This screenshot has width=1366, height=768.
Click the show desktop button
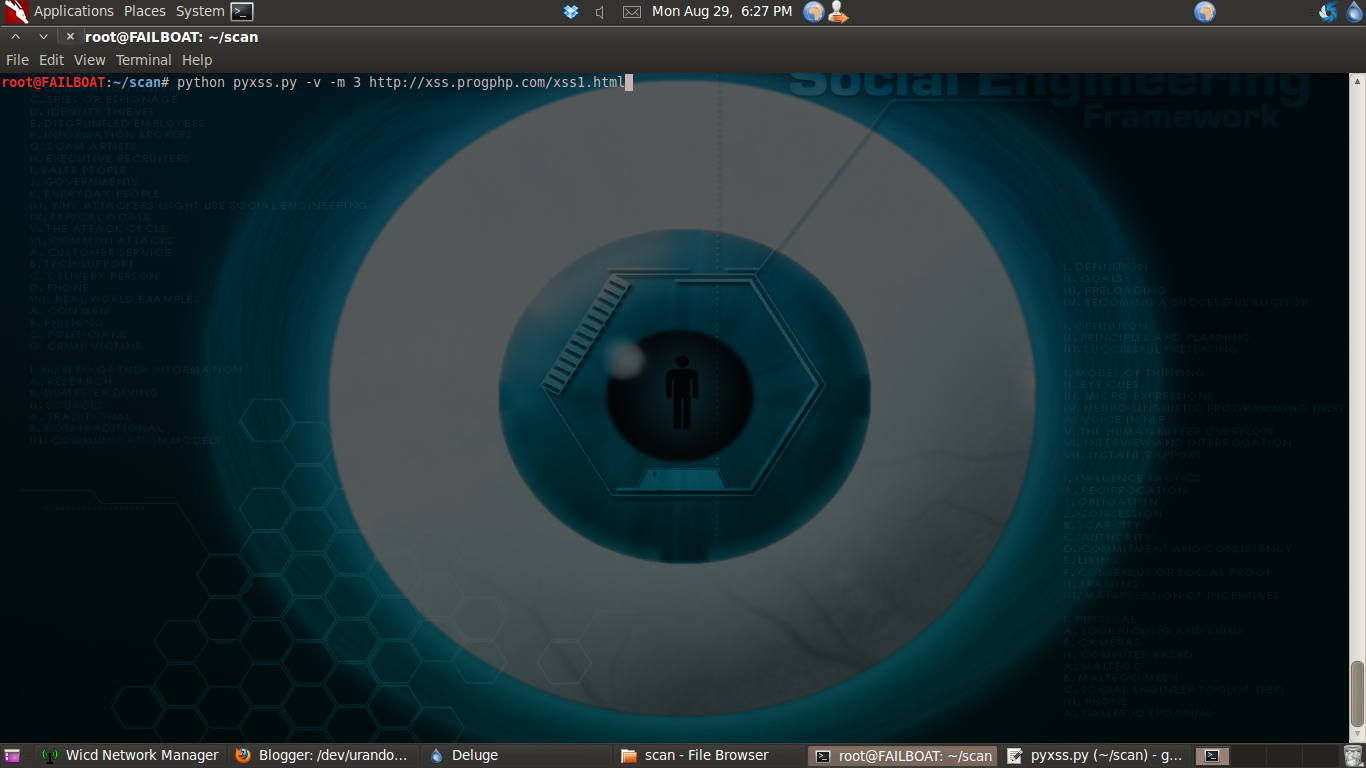coord(12,756)
